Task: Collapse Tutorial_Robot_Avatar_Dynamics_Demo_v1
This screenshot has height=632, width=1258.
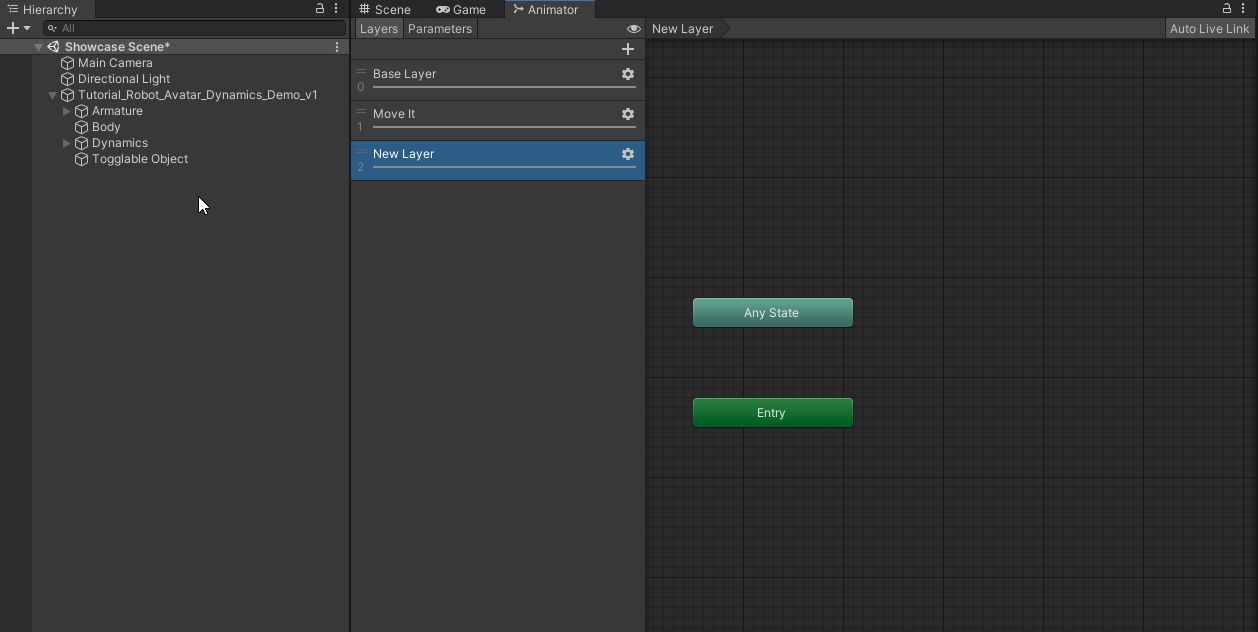Action: [x=52, y=95]
